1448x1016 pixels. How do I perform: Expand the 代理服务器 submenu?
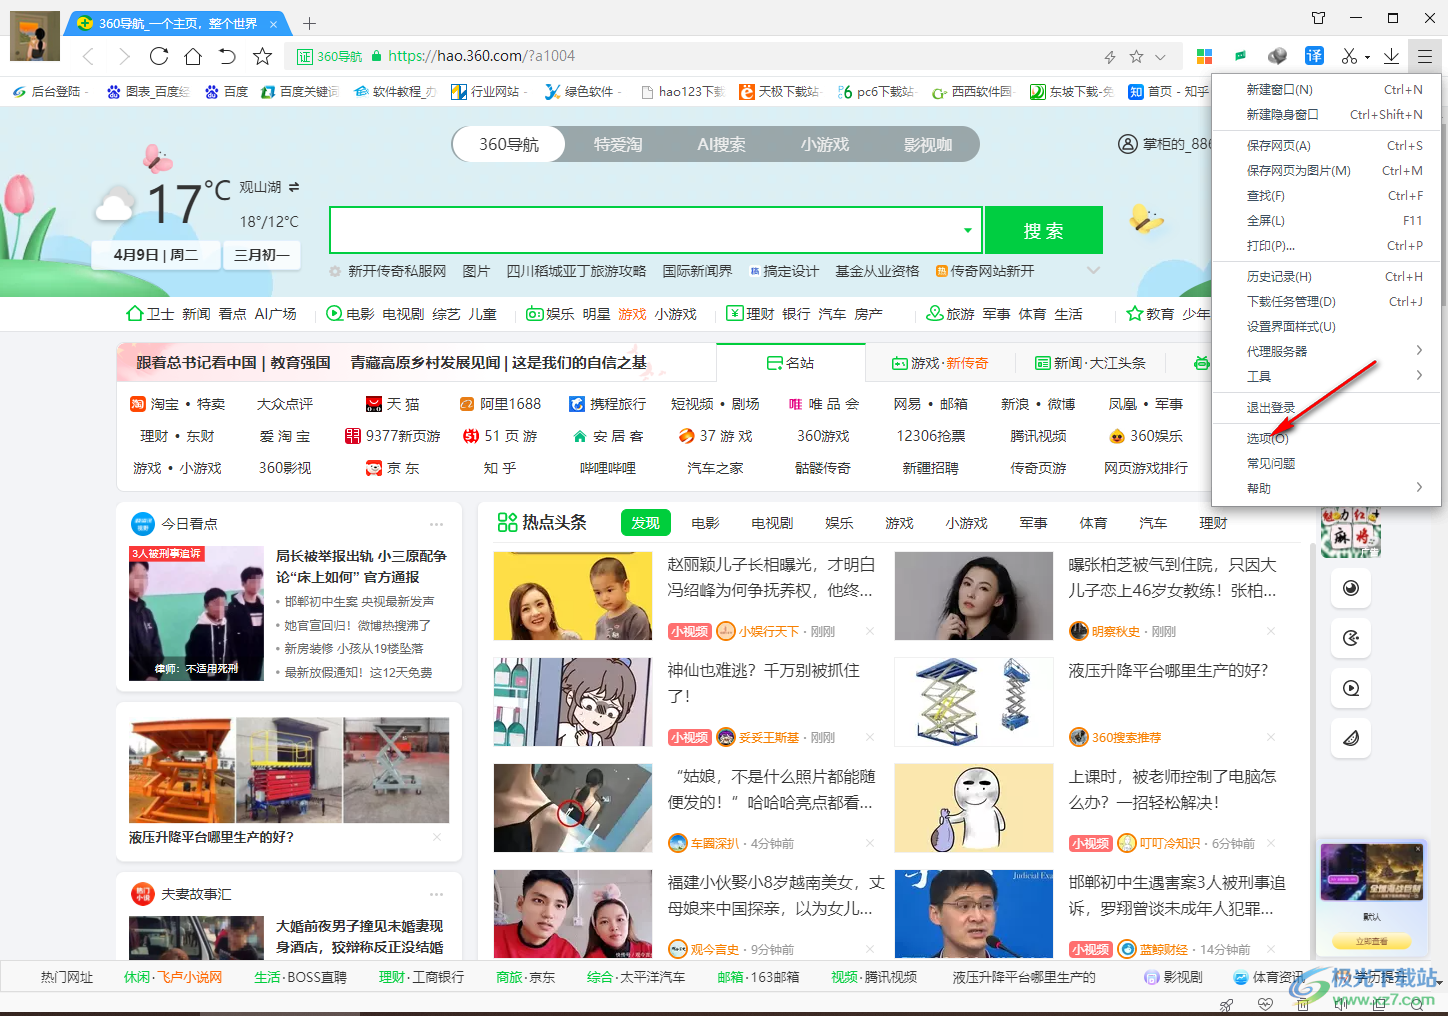(x=1419, y=350)
